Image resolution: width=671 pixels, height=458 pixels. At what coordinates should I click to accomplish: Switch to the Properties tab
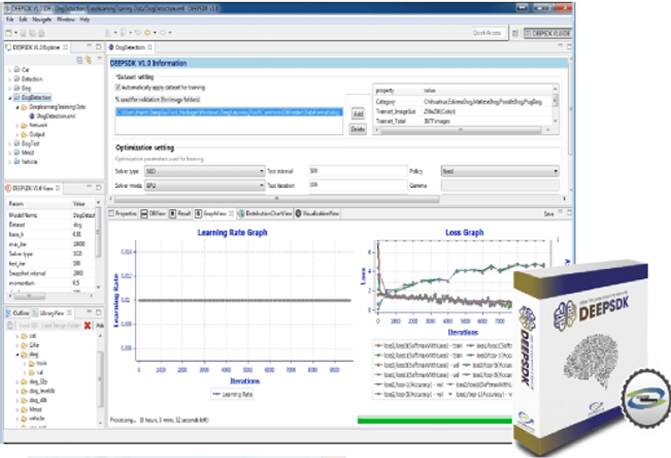123,213
